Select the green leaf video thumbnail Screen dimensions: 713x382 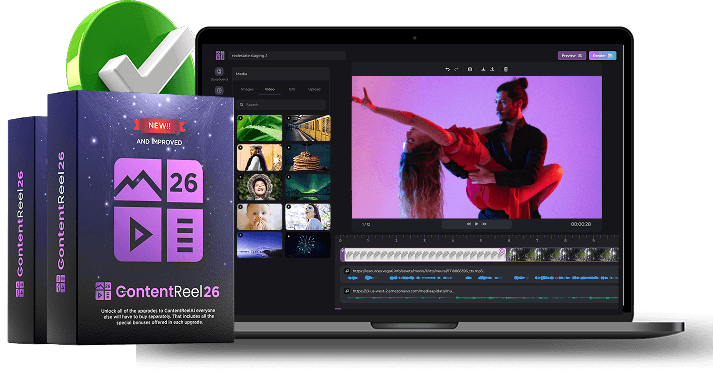coord(260,128)
